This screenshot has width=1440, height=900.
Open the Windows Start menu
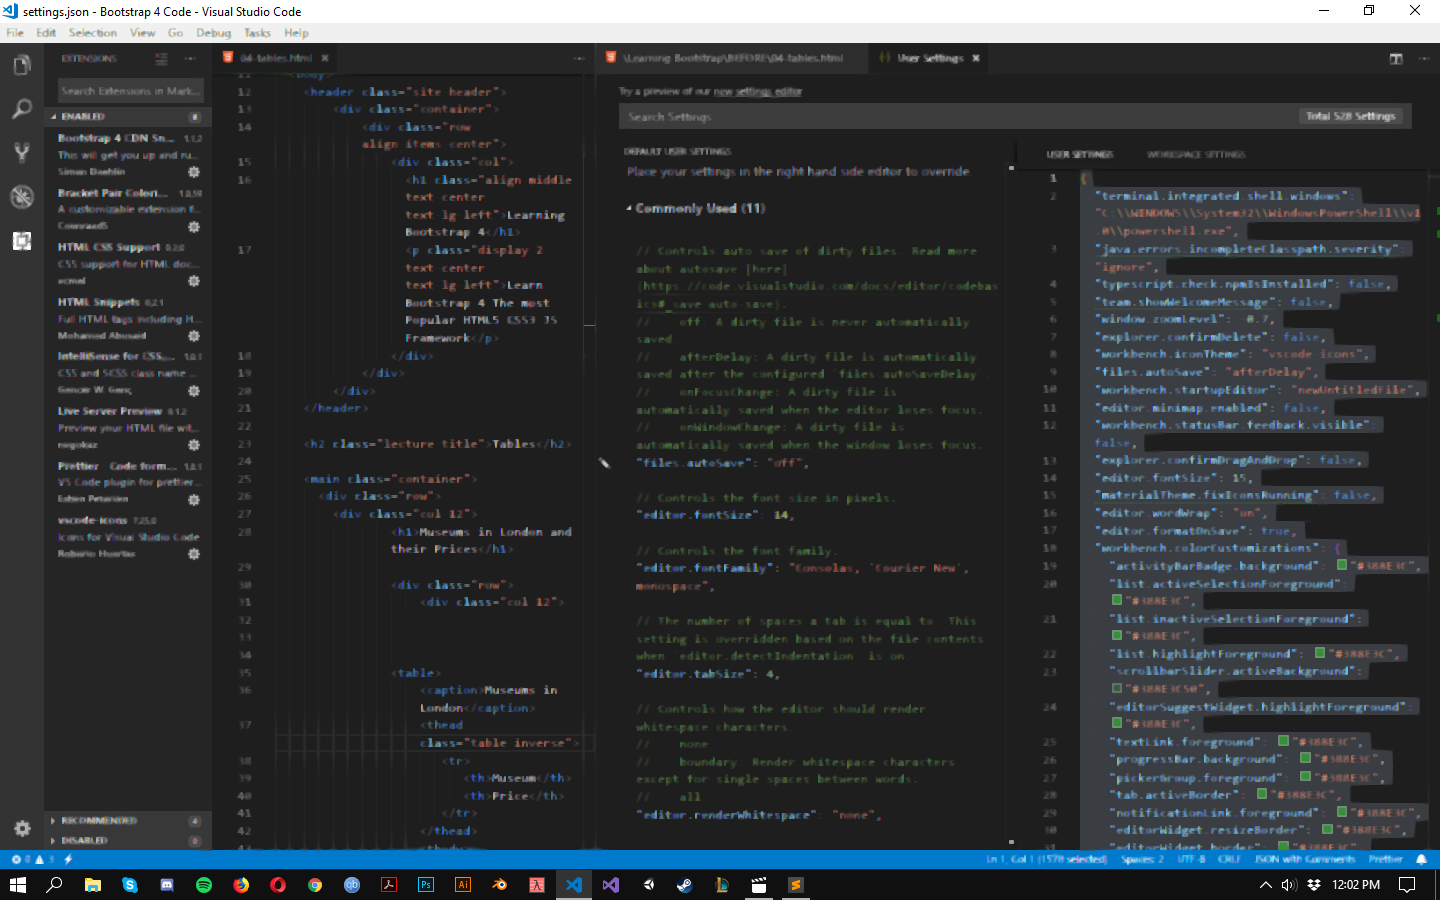point(17,885)
